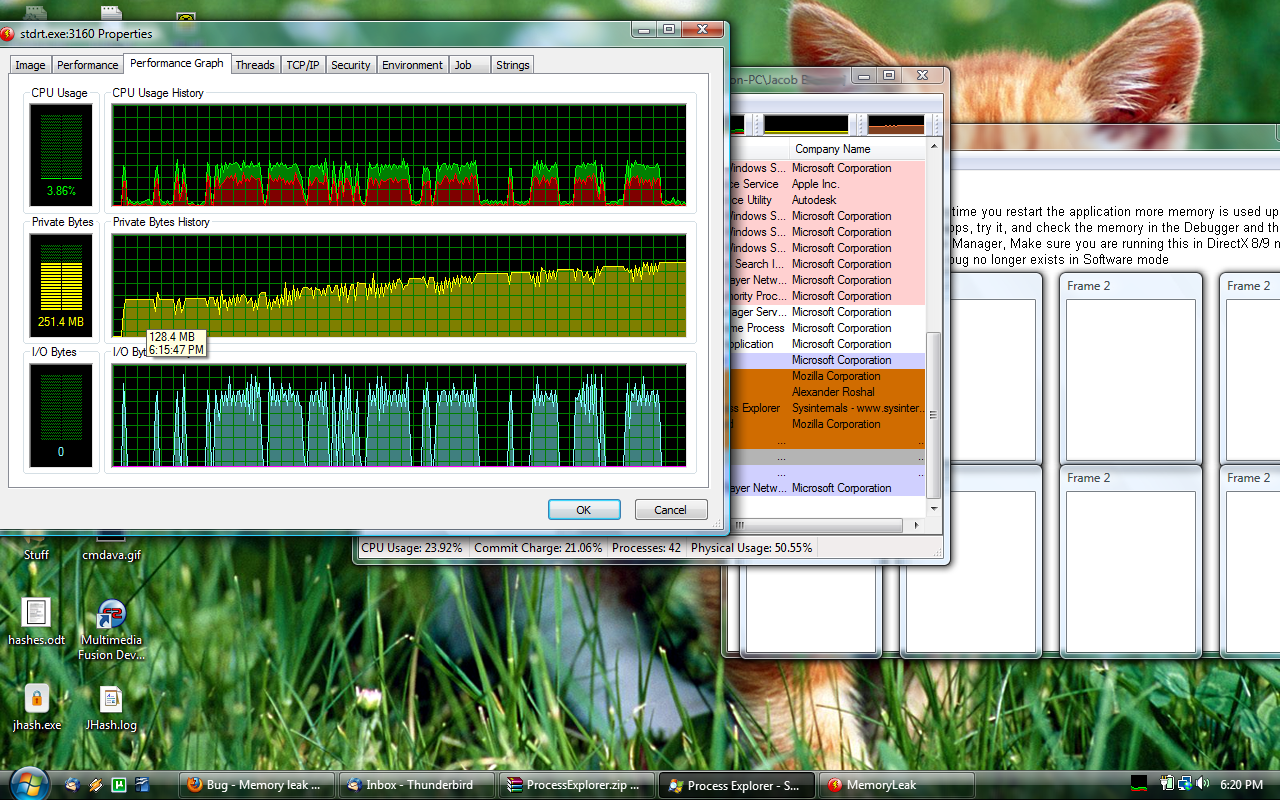Screen dimensions: 1280x800
Task: Go to the Environment tab
Action: tap(412, 65)
